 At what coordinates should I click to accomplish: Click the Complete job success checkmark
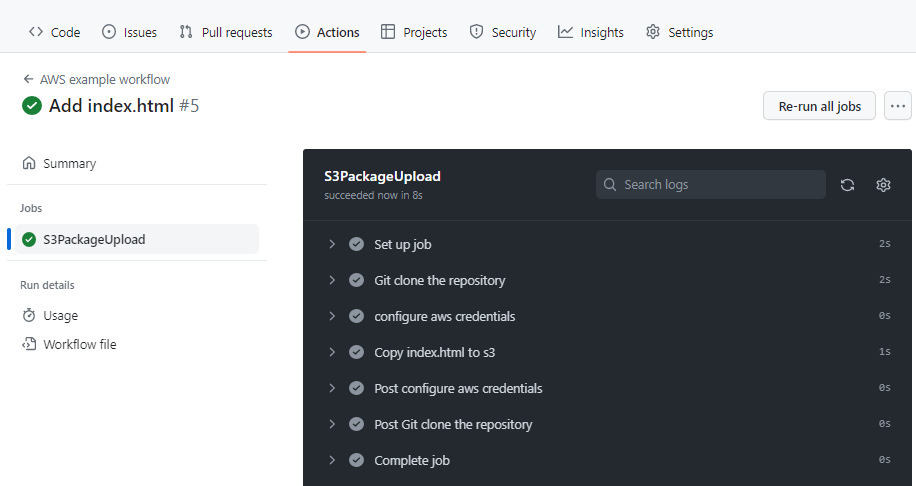click(x=356, y=460)
